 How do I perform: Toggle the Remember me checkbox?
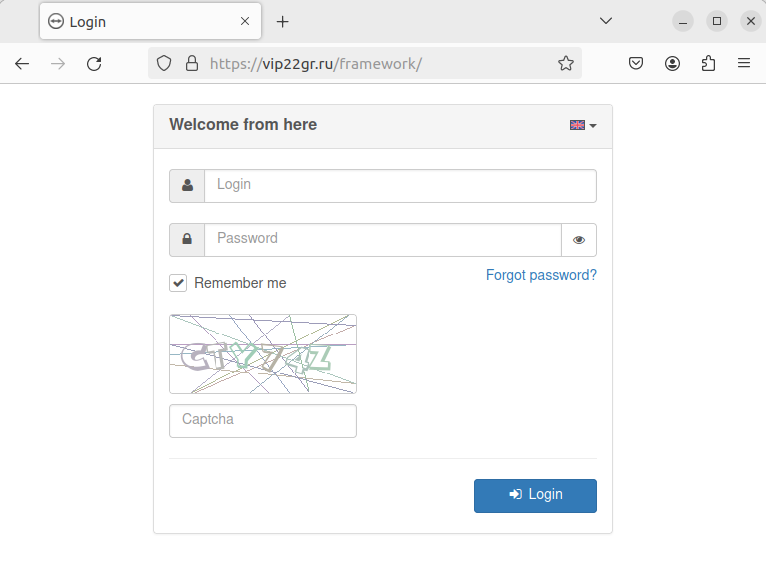[178, 283]
